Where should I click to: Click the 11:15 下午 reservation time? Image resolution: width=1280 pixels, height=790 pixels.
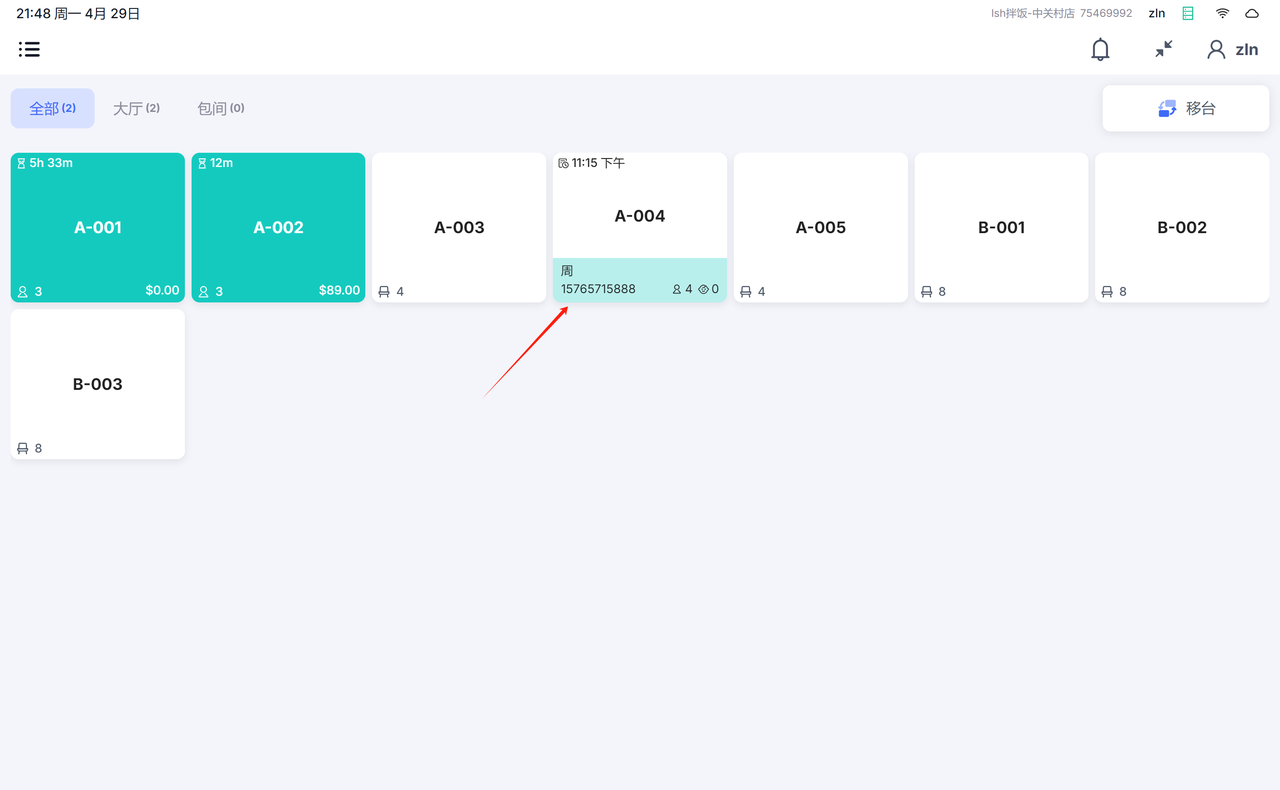click(598, 163)
